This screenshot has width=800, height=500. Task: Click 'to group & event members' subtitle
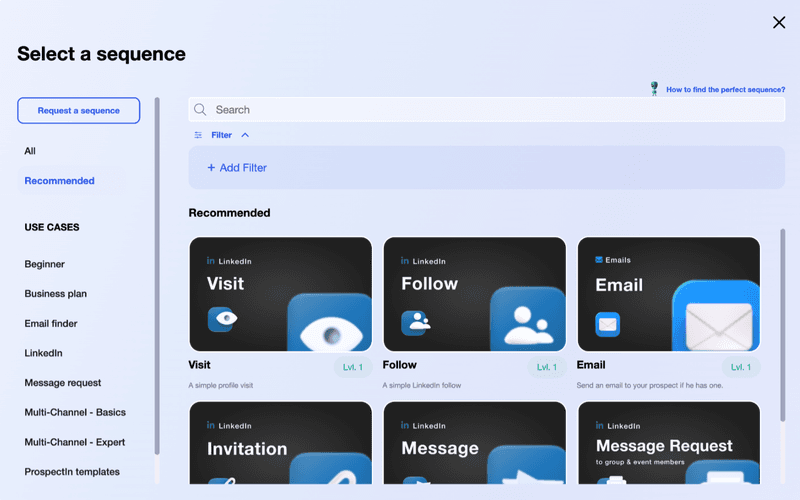(640, 462)
